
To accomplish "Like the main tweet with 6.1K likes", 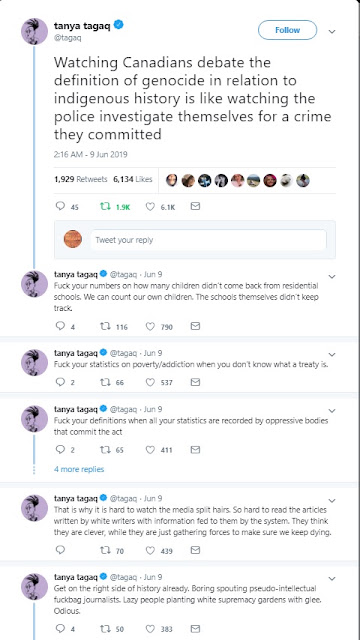I will (150, 207).
